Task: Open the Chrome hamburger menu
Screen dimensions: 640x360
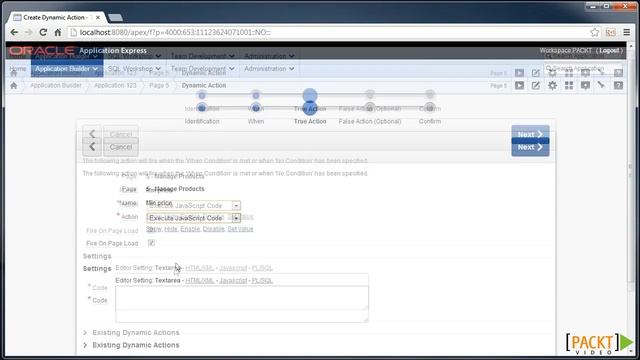Action: [627, 32]
